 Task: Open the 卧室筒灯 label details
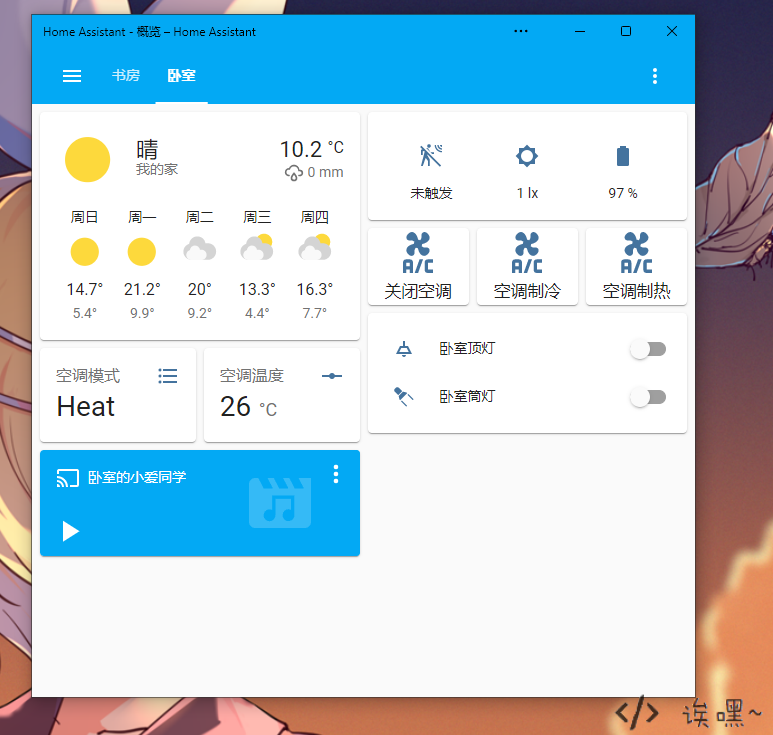[x=467, y=396]
